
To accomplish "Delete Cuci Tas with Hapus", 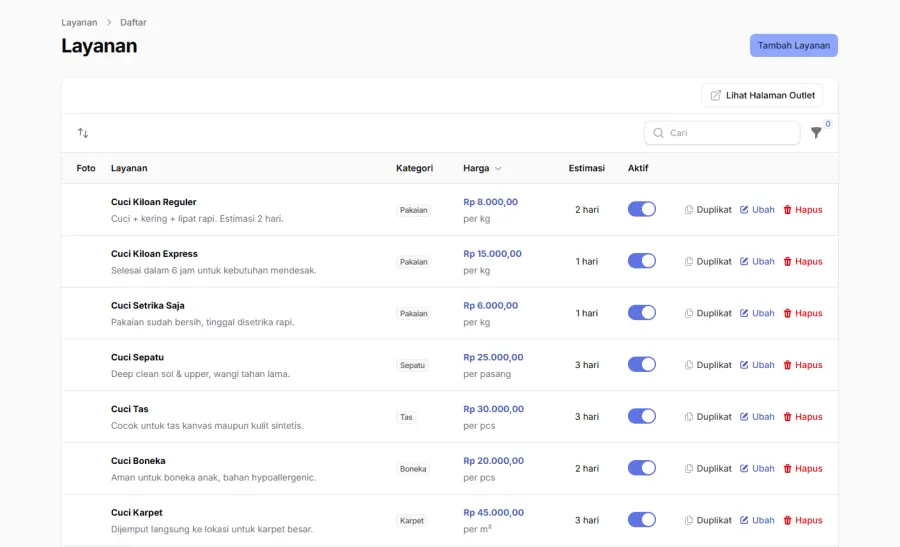I will tap(802, 417).
